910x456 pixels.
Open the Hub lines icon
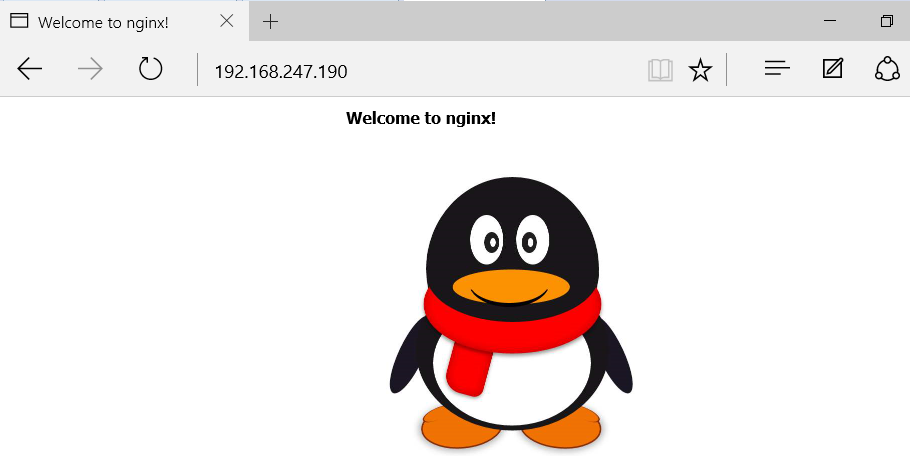777,68
